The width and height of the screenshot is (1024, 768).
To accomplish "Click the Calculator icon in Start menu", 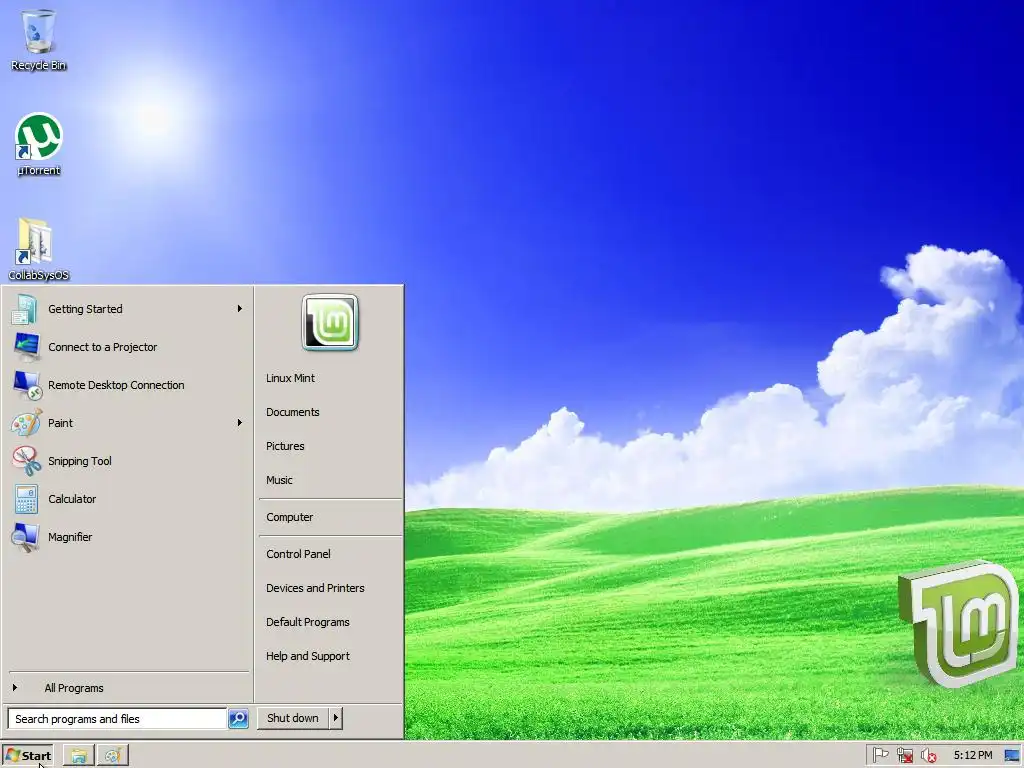I will point(26,499).
